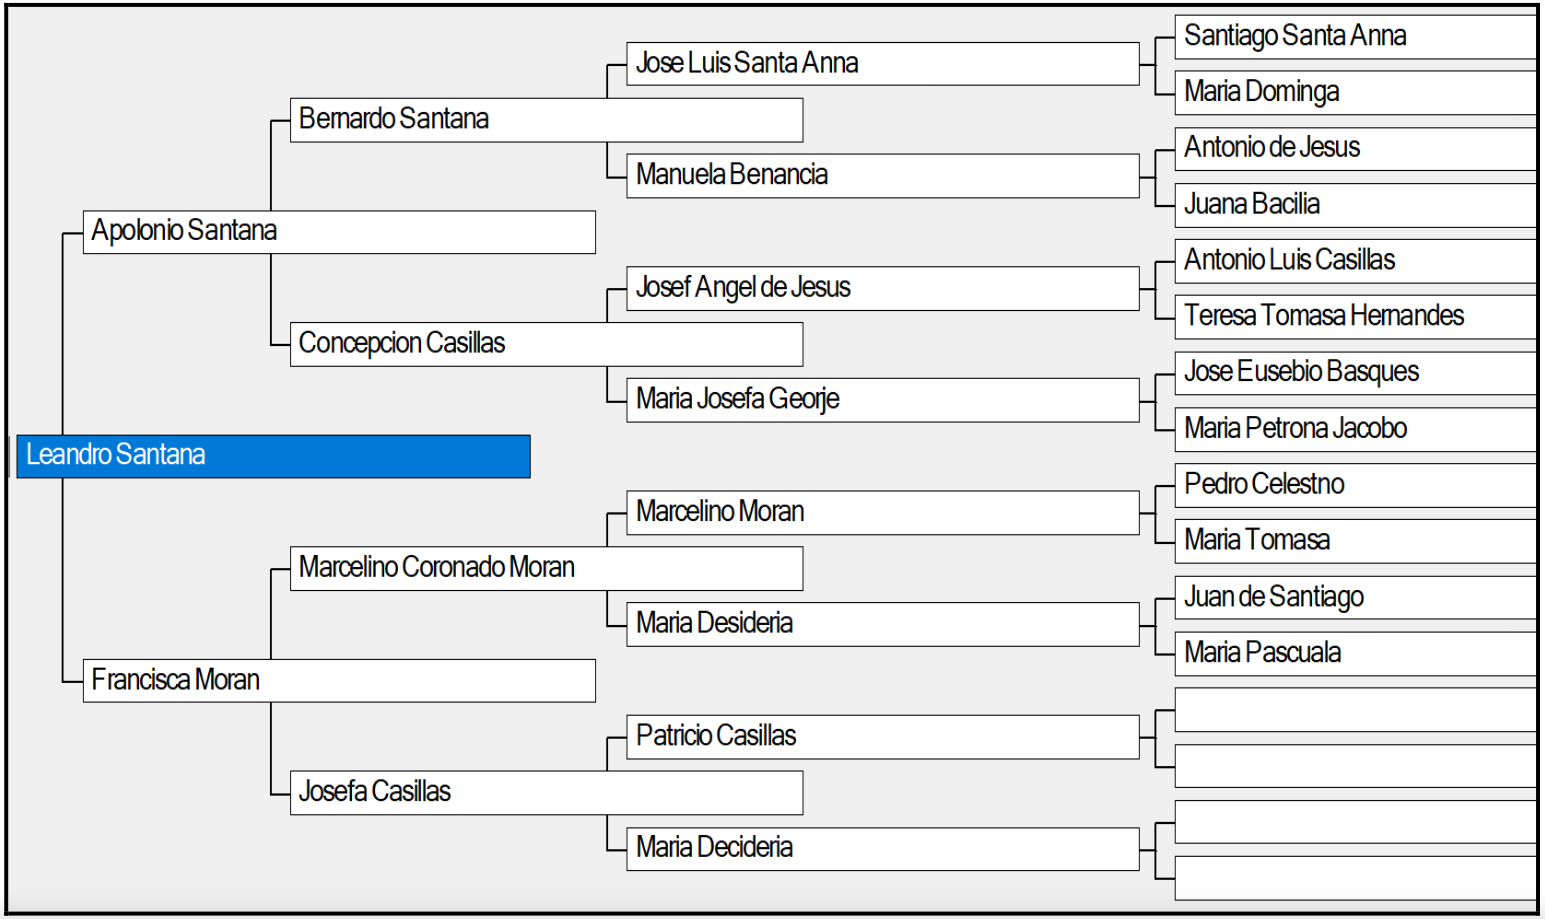The width and height of the screenshot is (1545, 919).
Task: Pick the Manuela Benancia box
Action: [883, 176]
